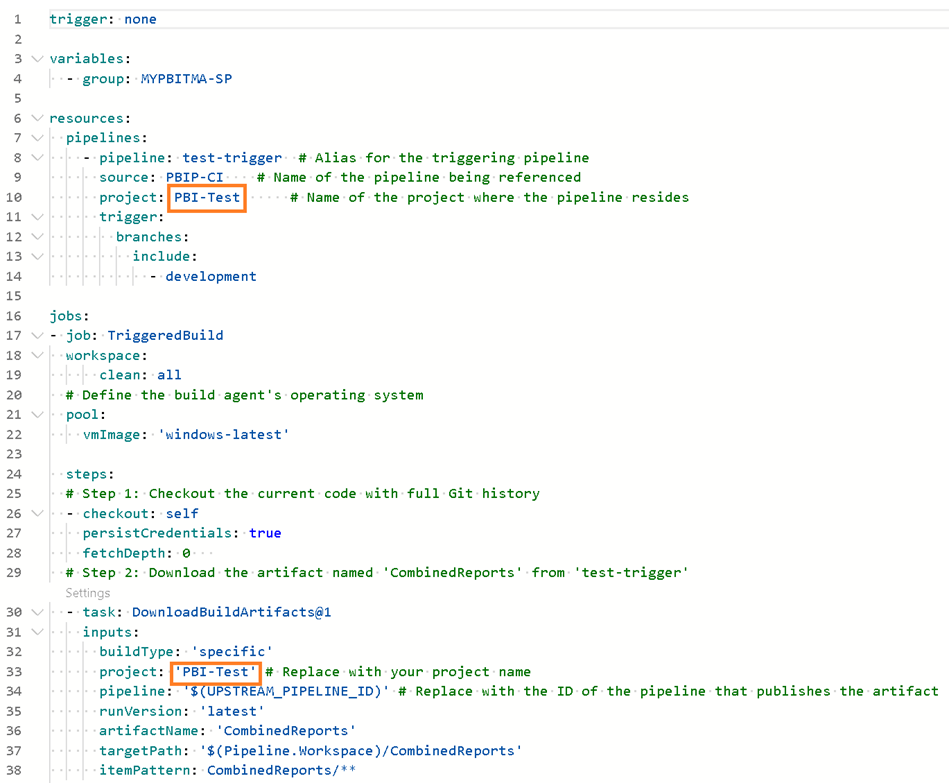Collapse the variables section fold arrow

[38, 59]
